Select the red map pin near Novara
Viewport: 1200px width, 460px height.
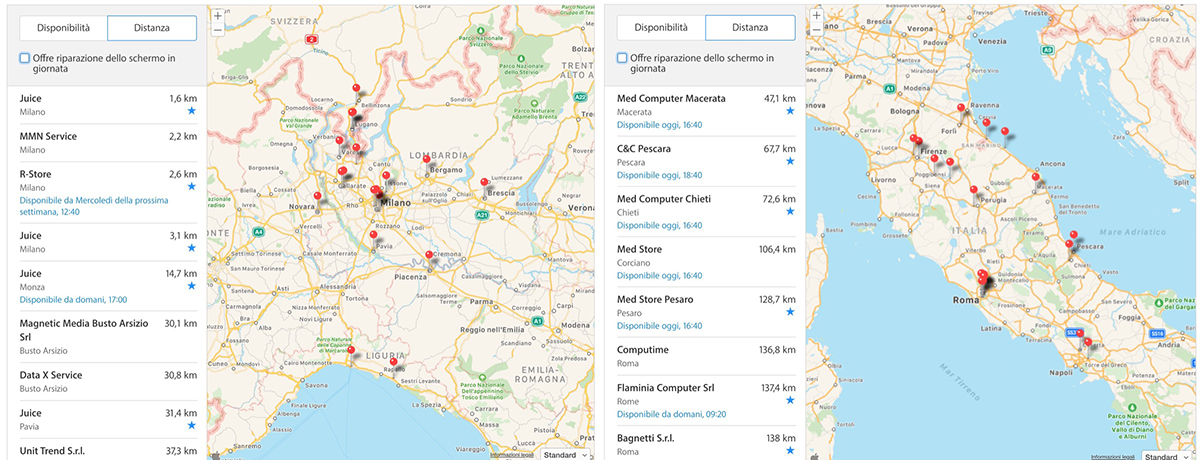click(318, 197)
